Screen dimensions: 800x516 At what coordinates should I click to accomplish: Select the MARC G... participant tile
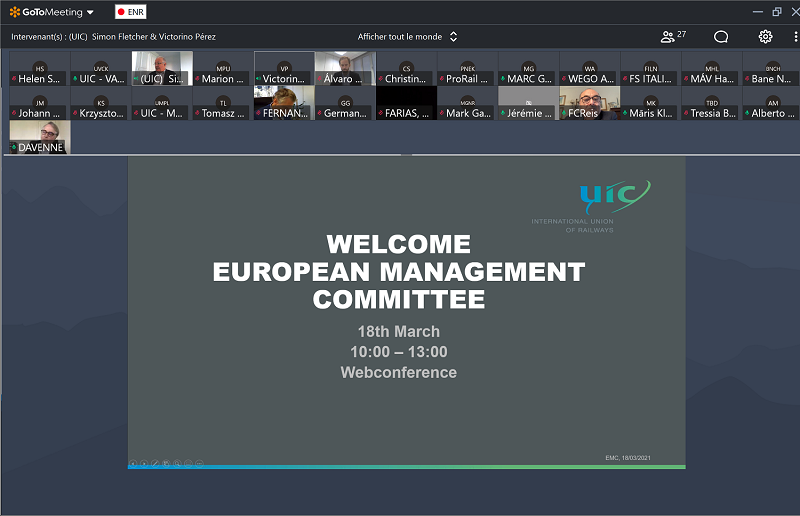coord(529,68)
